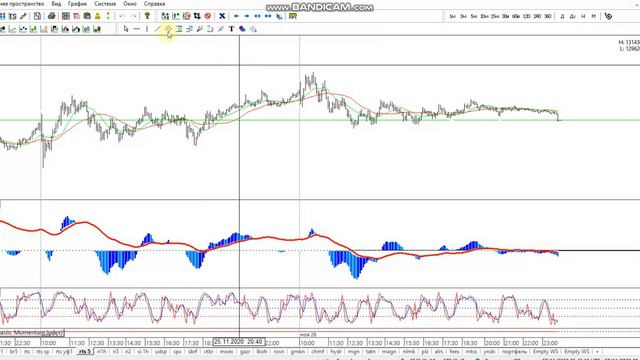
Task: Open the mtss workspace tab
Action: coord(471,351)
